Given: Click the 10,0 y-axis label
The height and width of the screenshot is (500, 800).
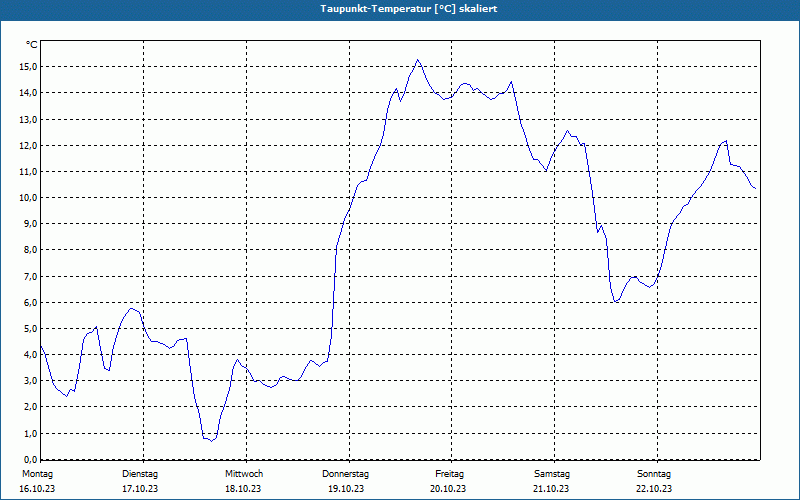Looking at the screenshot, I should coord(28,198).
